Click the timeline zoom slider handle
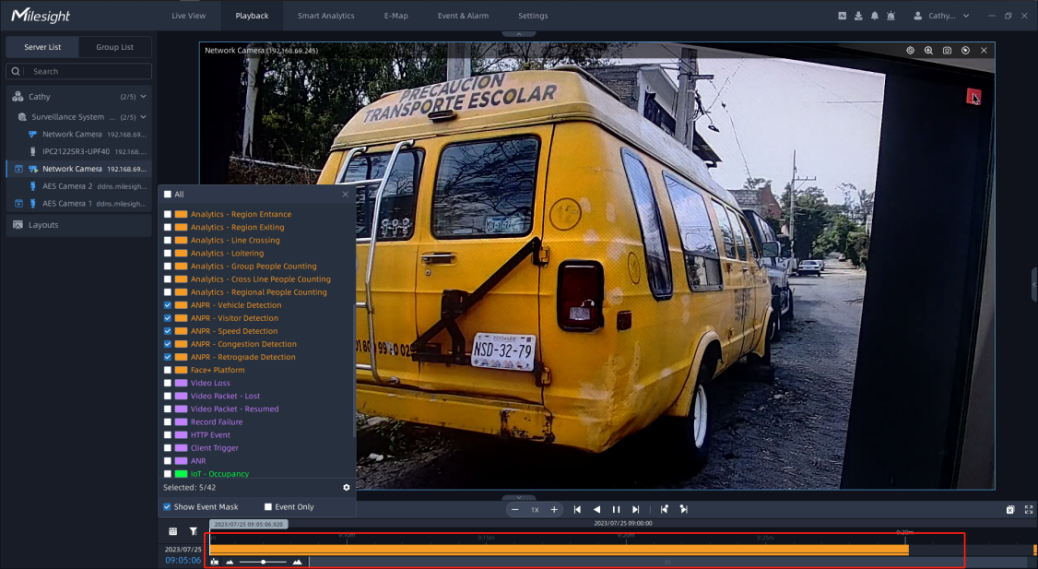Screen dimensions: 1038x569 (x=263, y=562)
